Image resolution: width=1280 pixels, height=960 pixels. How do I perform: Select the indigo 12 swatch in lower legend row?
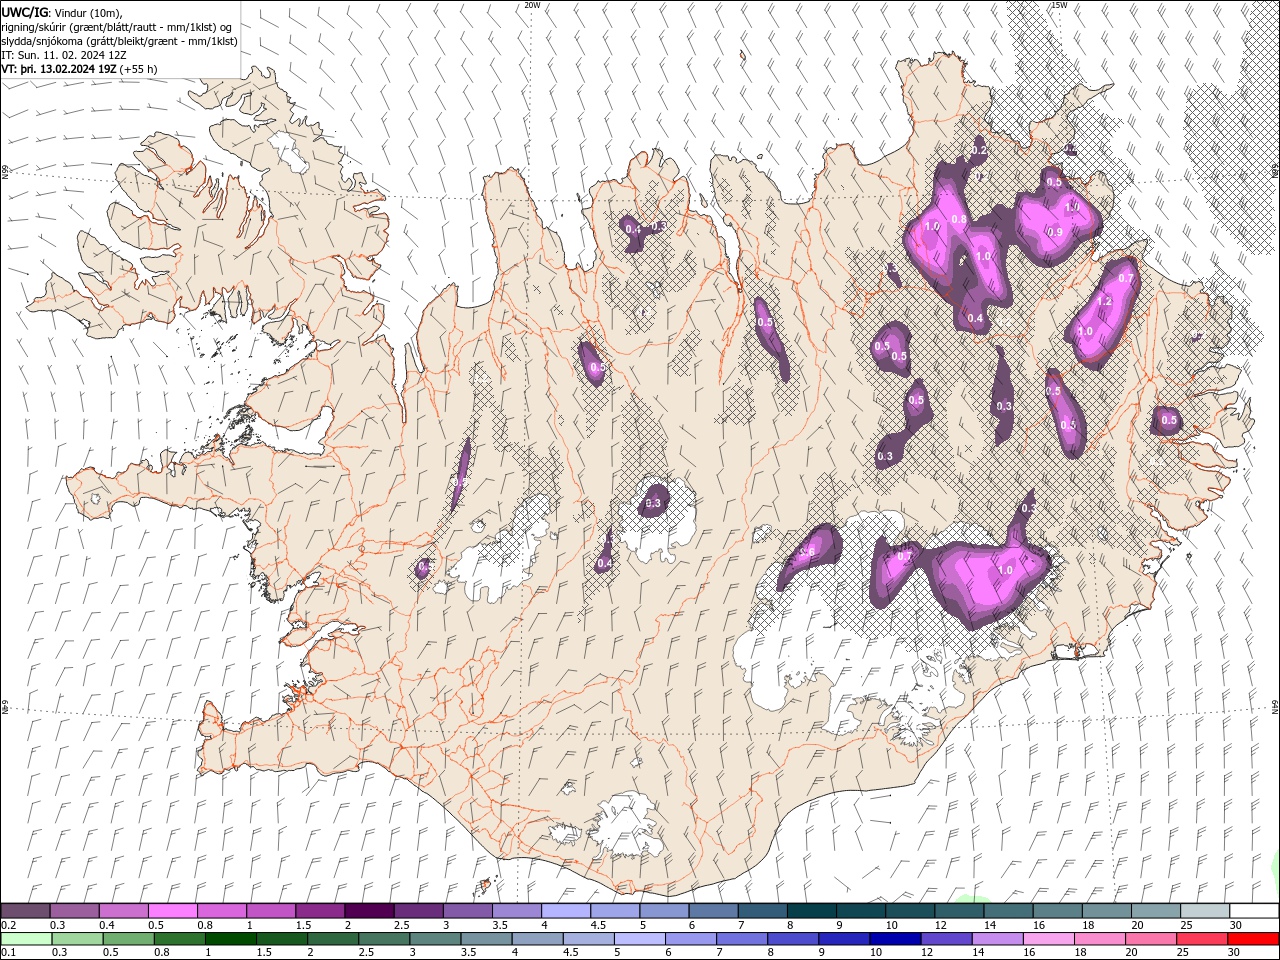[947, 939]
